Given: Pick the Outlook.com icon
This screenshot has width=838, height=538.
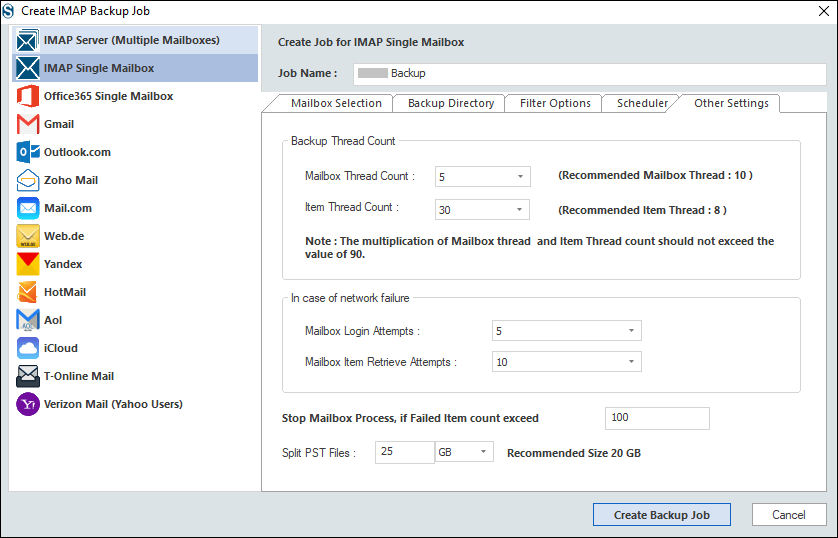Looking at the screenshot, I should tap(27, 152).
